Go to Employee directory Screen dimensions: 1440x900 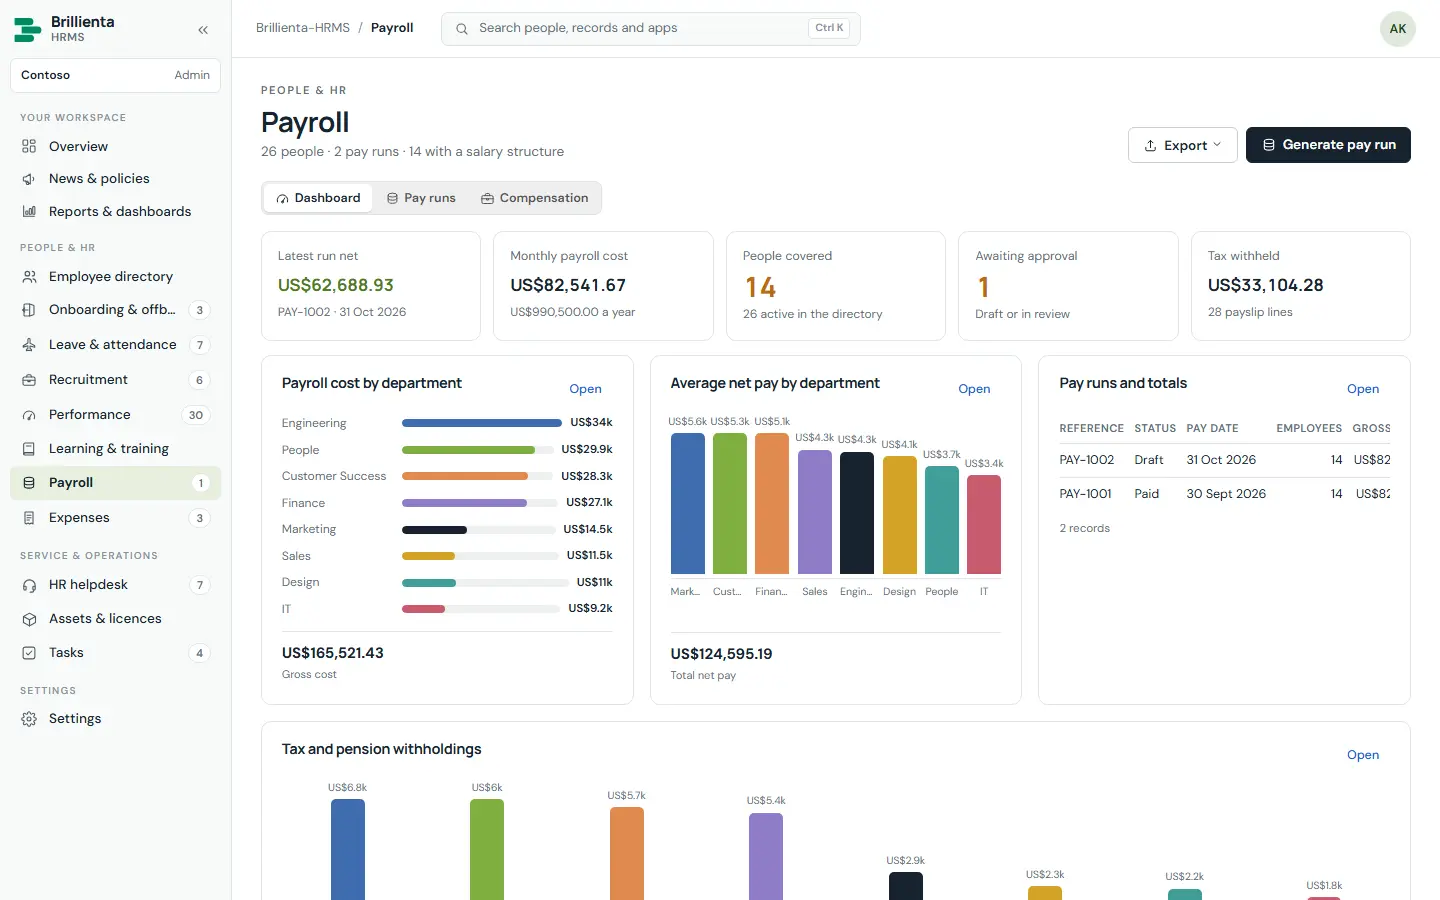pos(115,277)
